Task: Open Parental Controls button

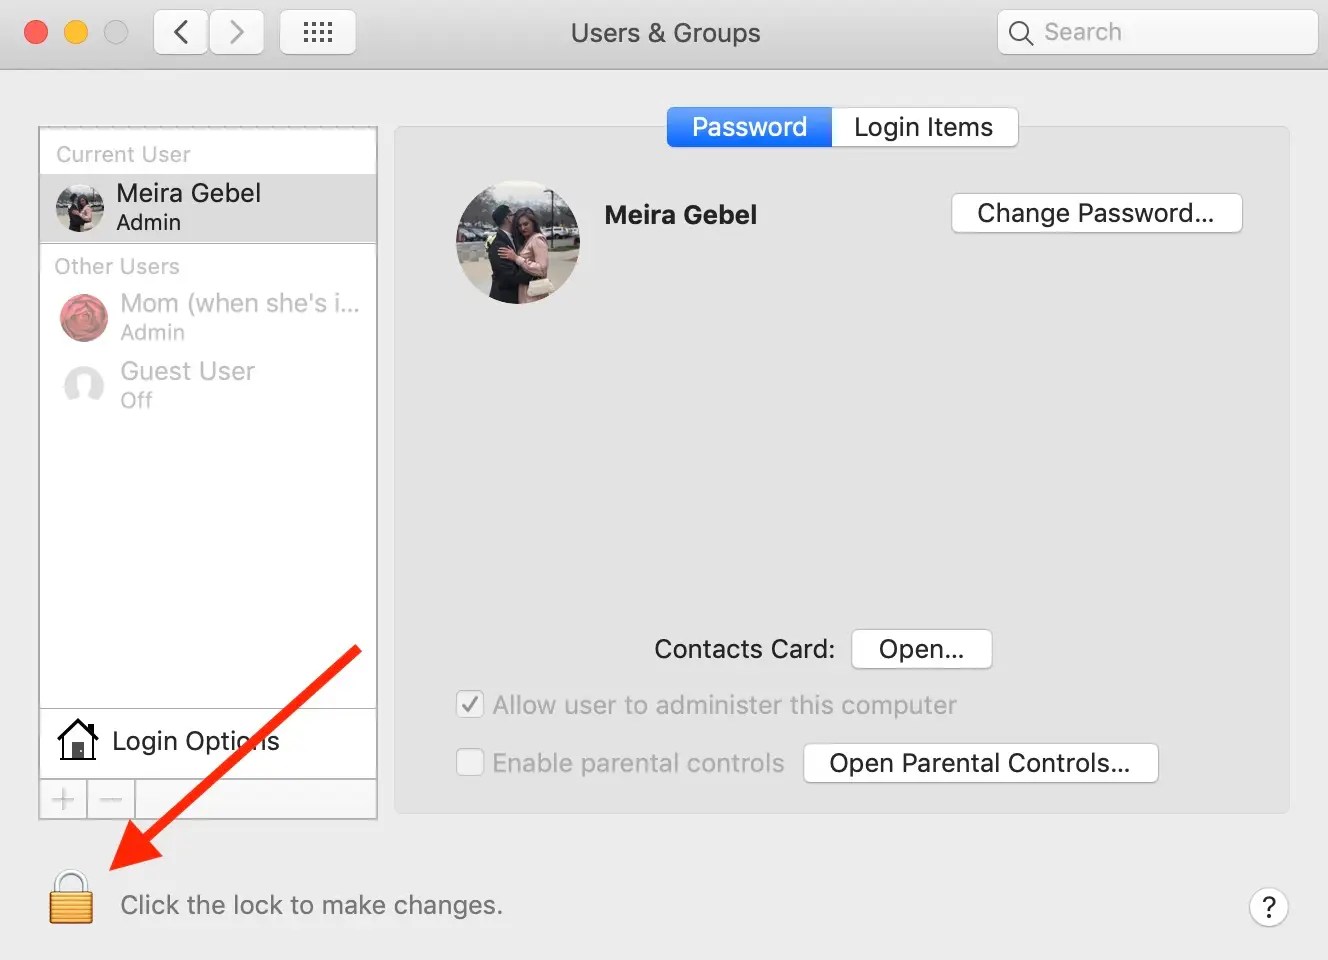Action: point(980,763)
